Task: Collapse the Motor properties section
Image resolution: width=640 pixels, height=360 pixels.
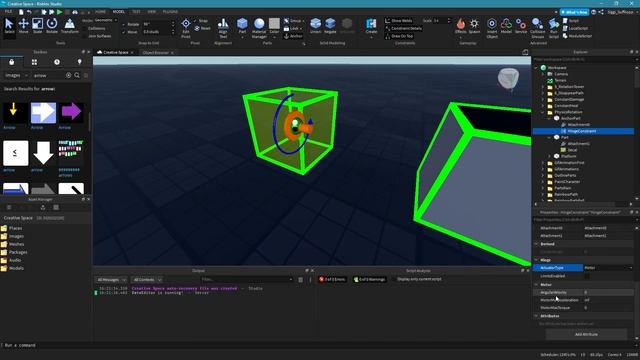Action: pyautogui.click(x=536, y=284)
